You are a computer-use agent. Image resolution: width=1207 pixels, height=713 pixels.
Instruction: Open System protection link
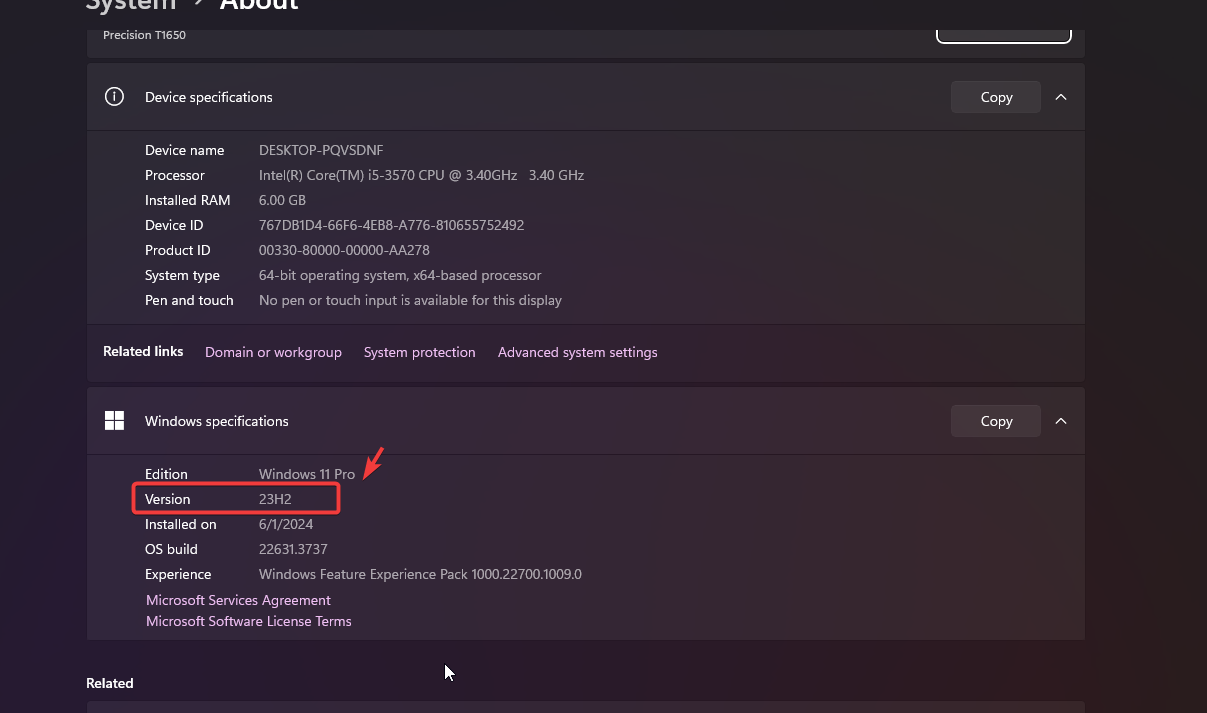420,352
